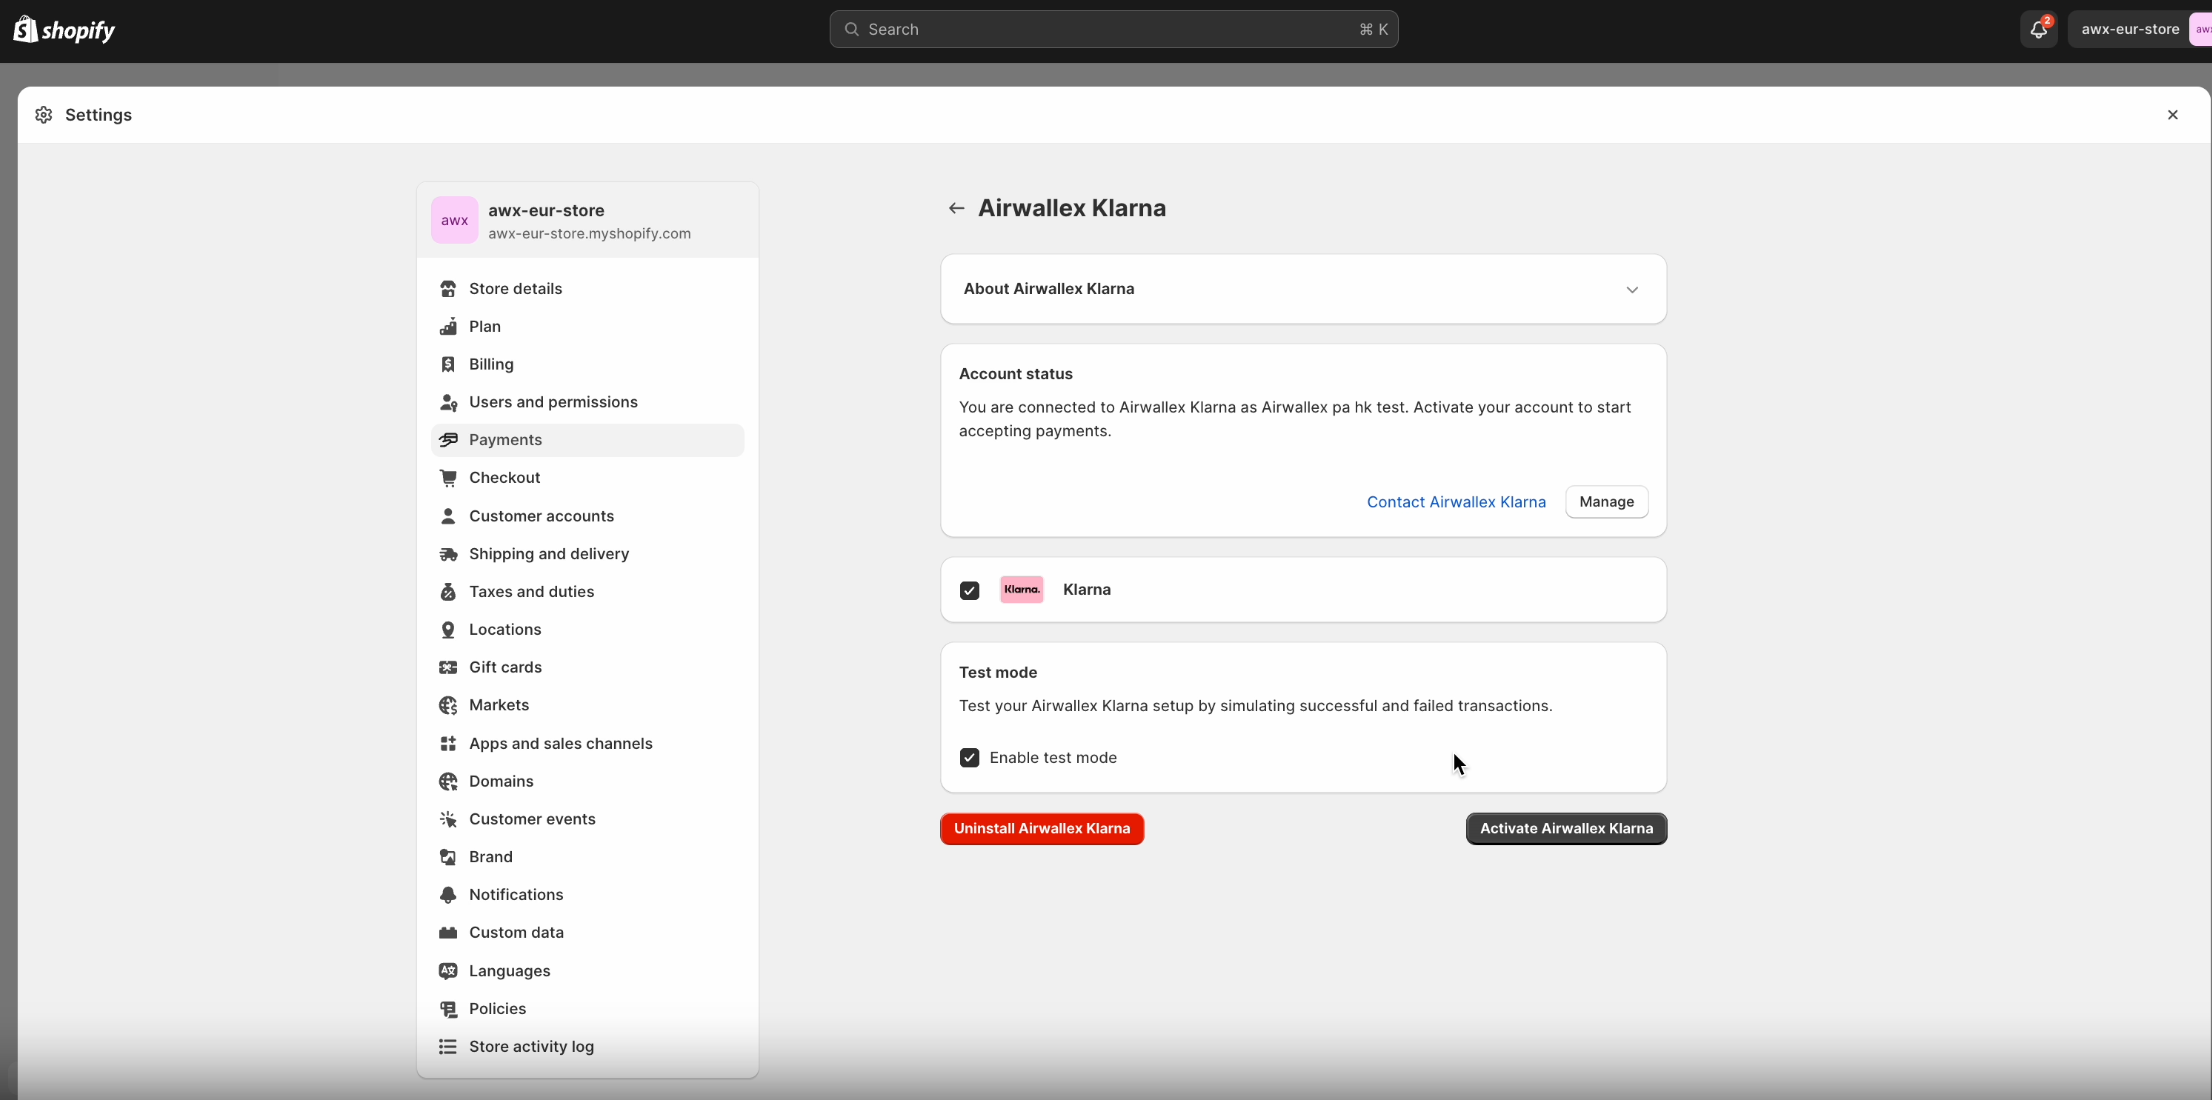Click the Shopify logo
2212x1100 pixels.
[64, 30]
